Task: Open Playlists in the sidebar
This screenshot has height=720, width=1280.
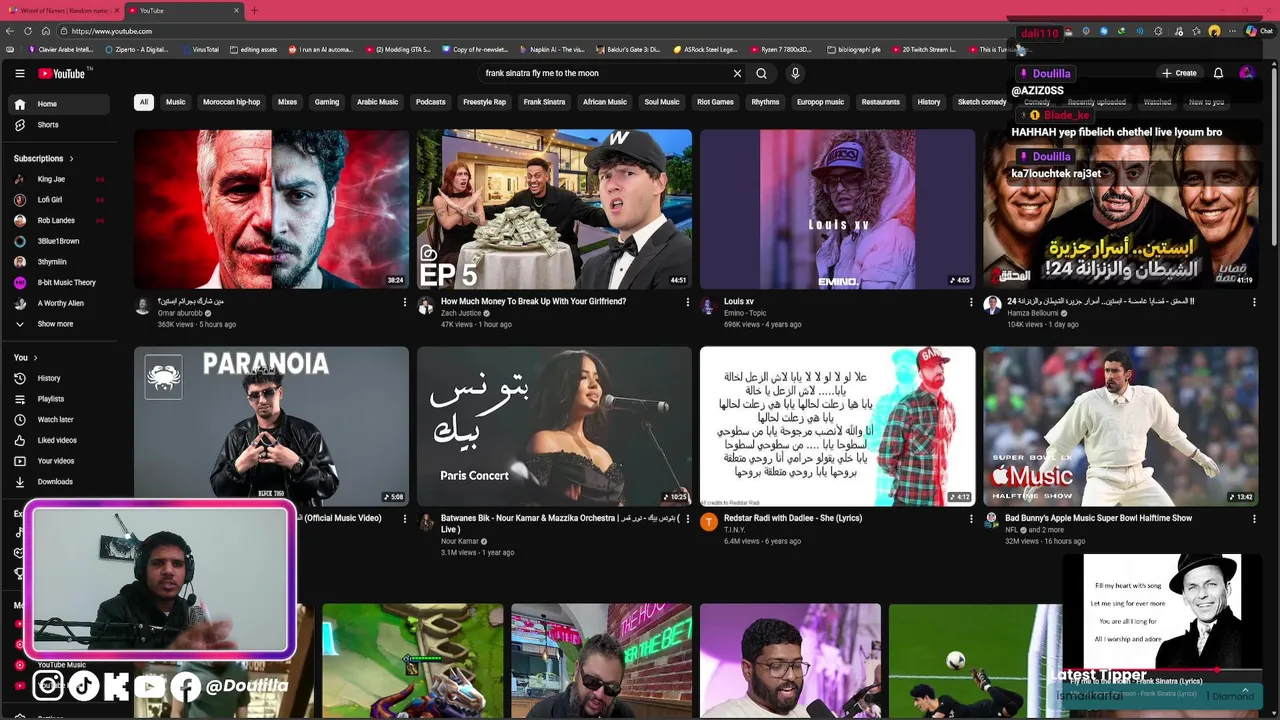Action: pos(60,399)
